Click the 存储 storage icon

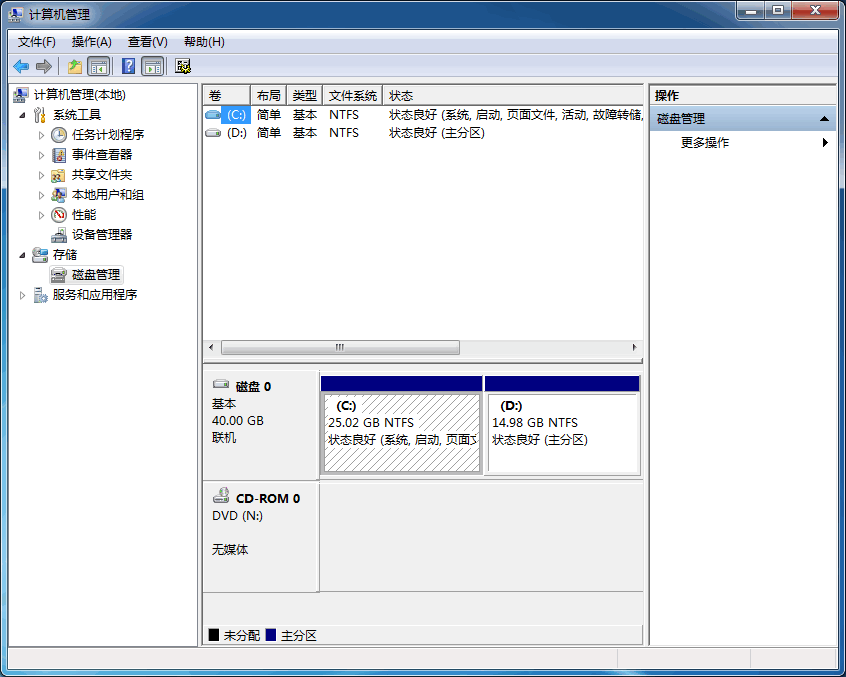40,255
